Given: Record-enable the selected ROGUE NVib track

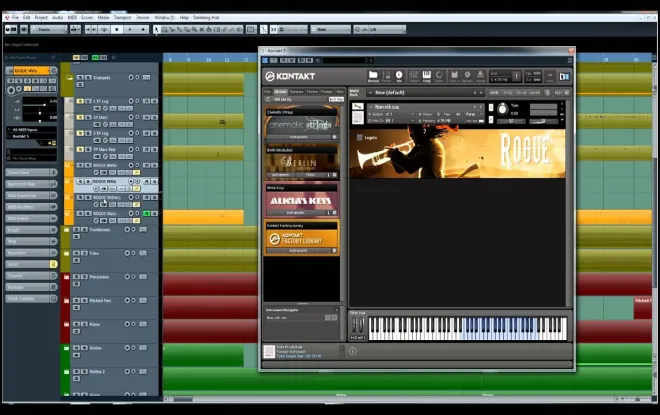Looking at the screenshot, I should click(130, 181).
